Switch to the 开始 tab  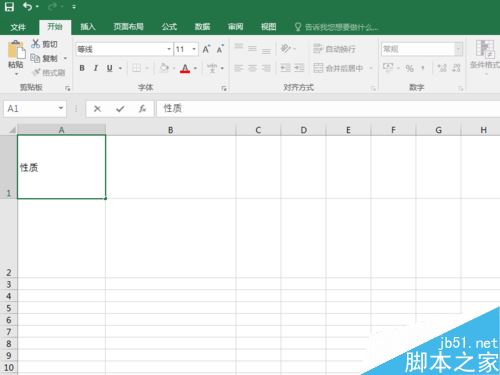55,27
